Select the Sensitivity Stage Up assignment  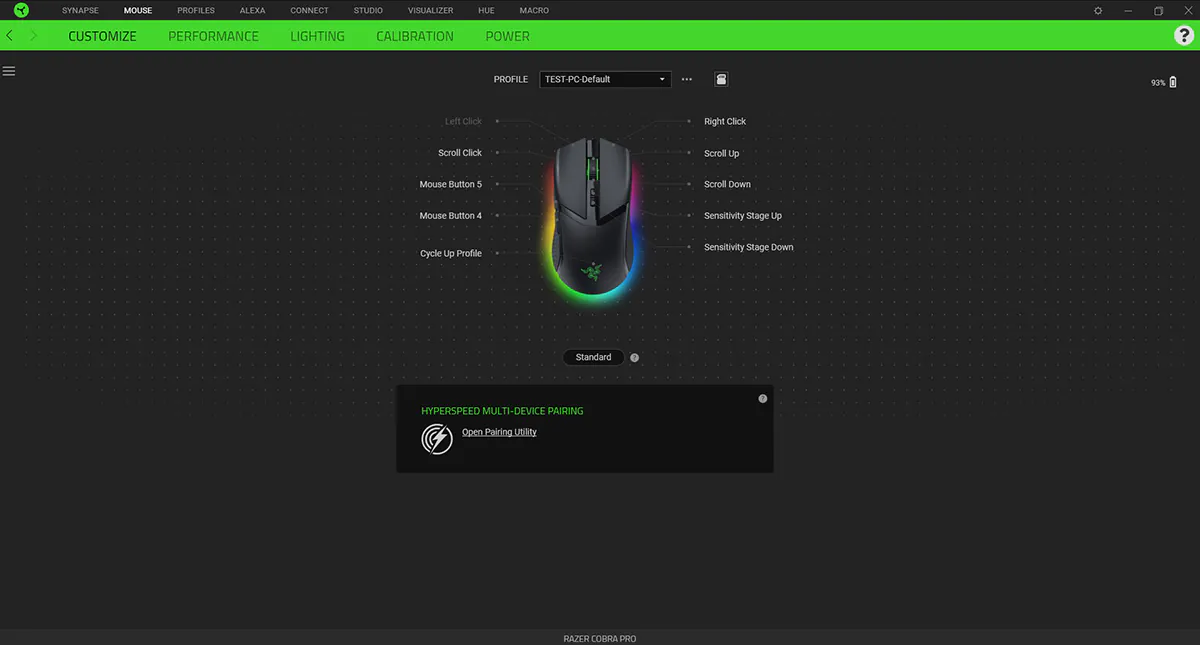tap(743, 215)
